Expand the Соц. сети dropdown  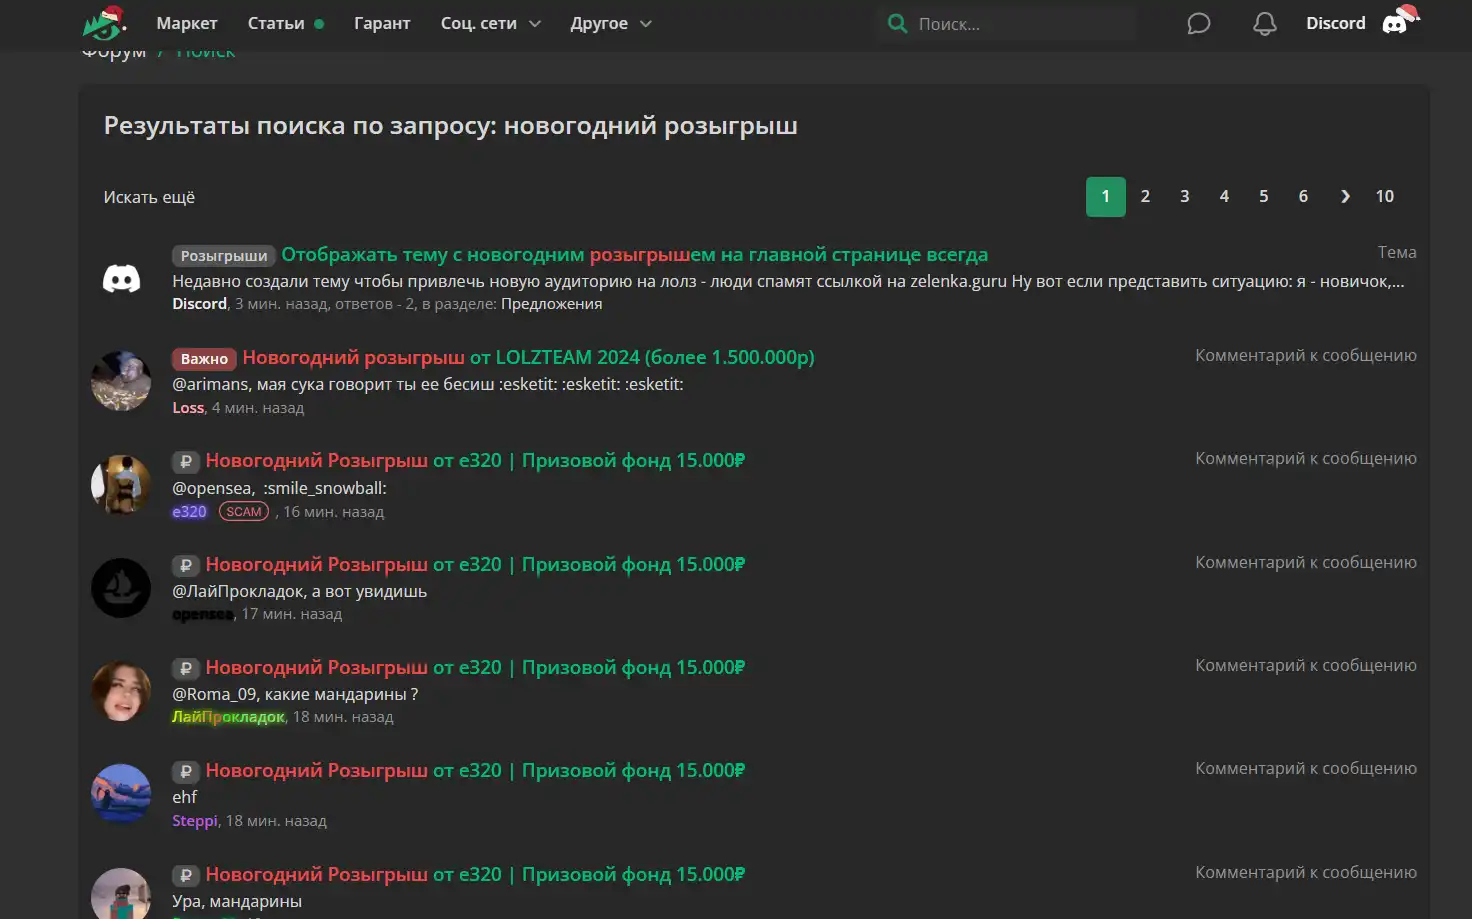click(x=490, y=23)
